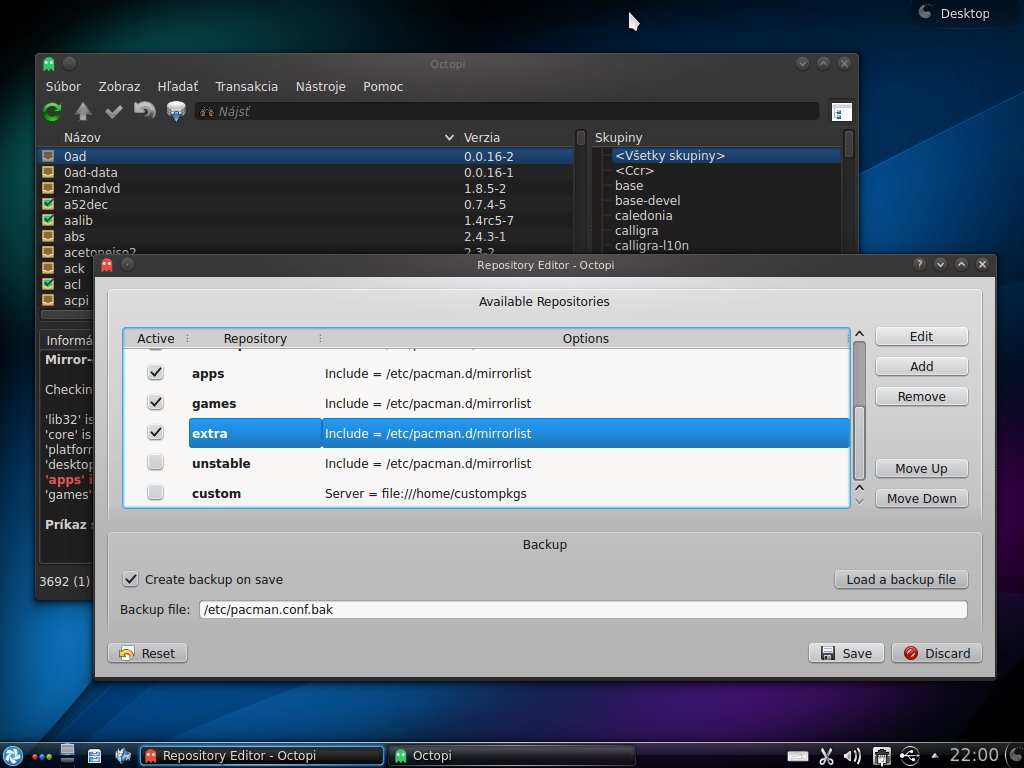1024x768 pixels.
Task: Click the show desktop icon in taskbar
Action: [67, 754]
